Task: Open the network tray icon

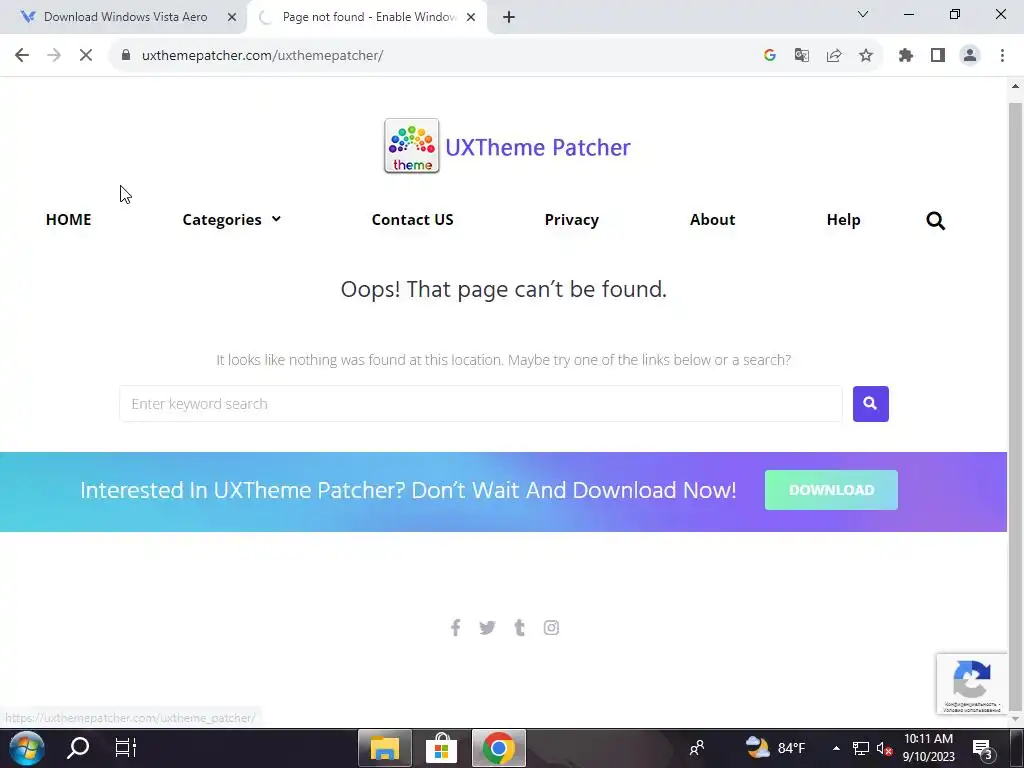Action: pyautogui.click(x=861, y=748)
